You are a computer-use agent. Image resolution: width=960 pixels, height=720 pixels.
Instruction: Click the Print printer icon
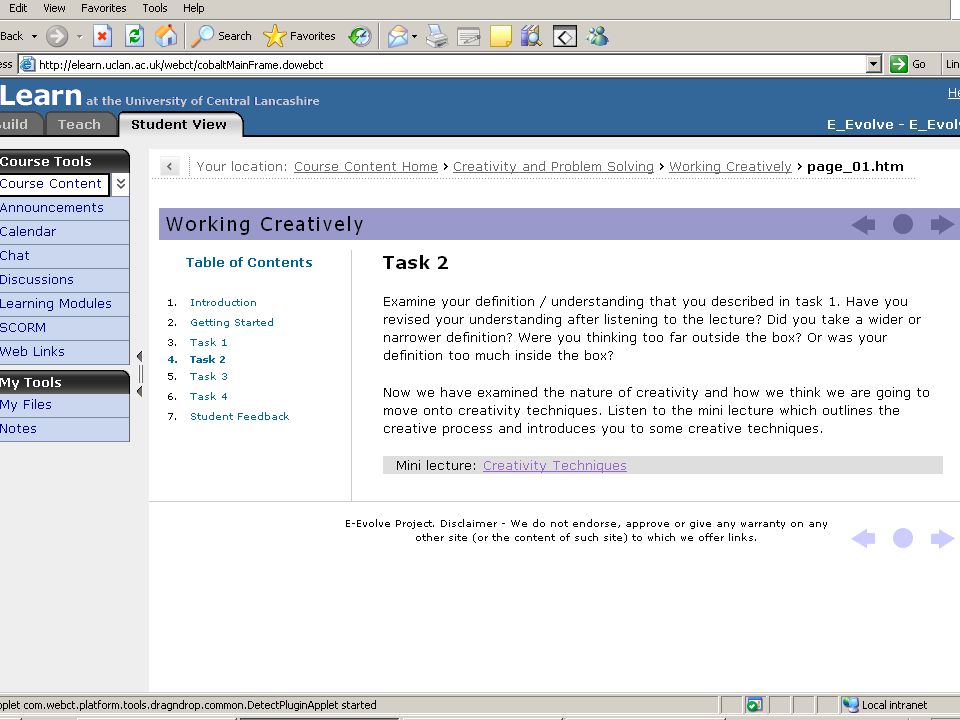[x=437, y=36]
